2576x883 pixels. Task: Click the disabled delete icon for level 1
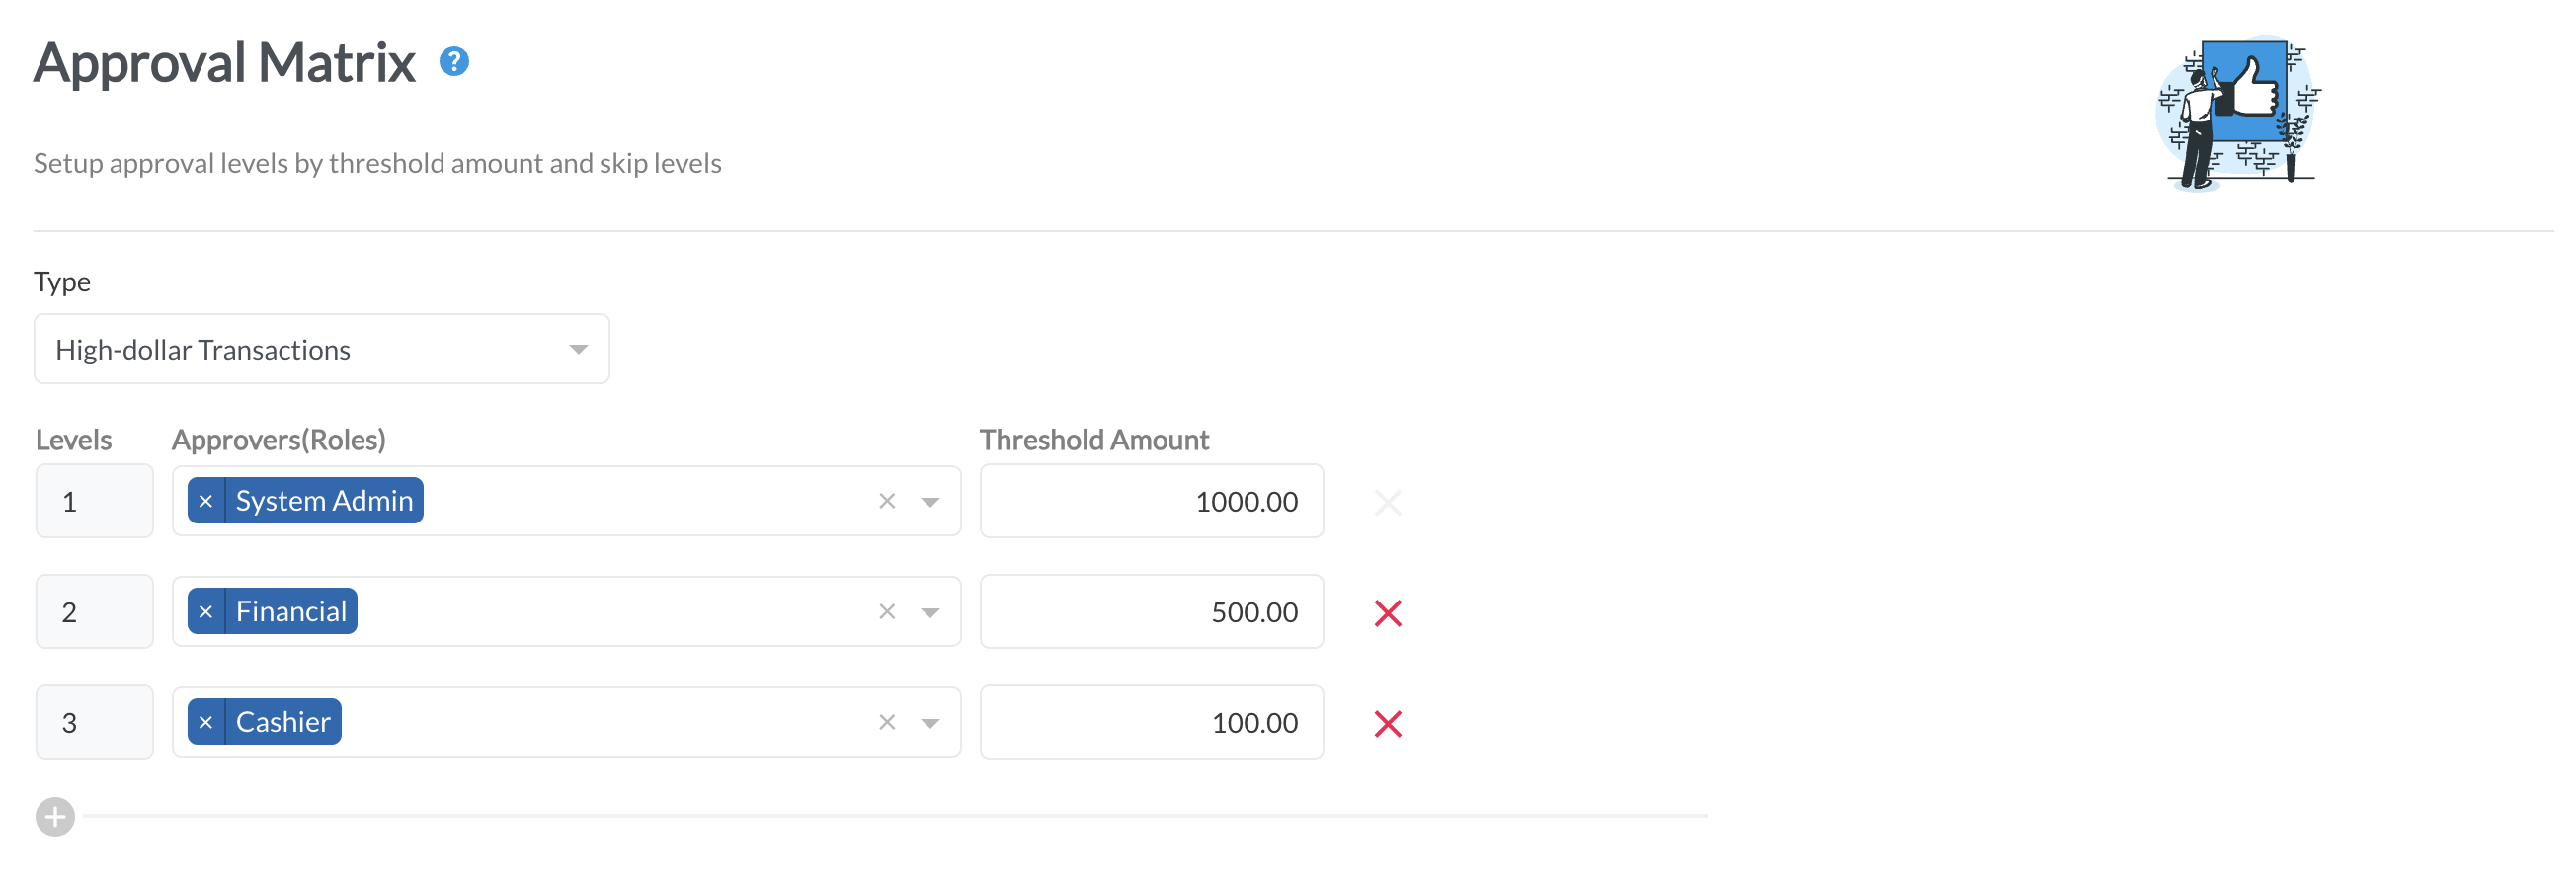(x=1388, y=502)
